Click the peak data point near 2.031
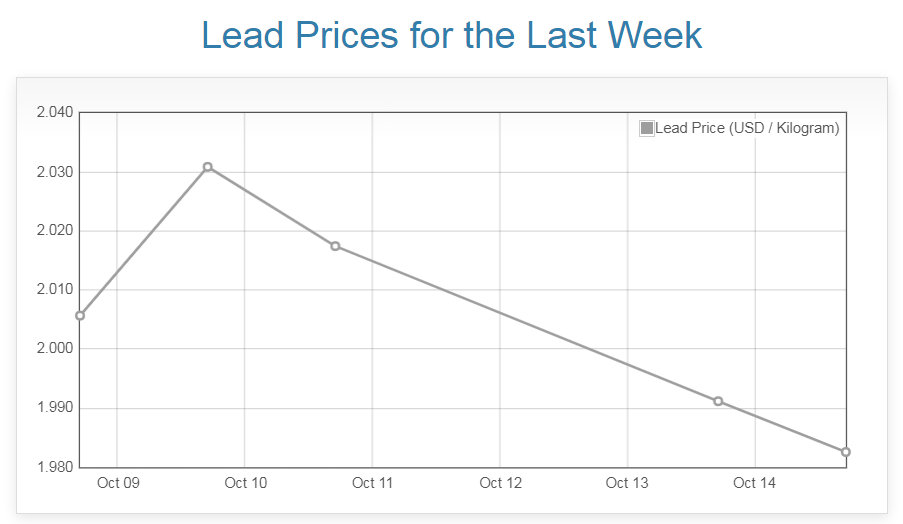 click(208, 167)
